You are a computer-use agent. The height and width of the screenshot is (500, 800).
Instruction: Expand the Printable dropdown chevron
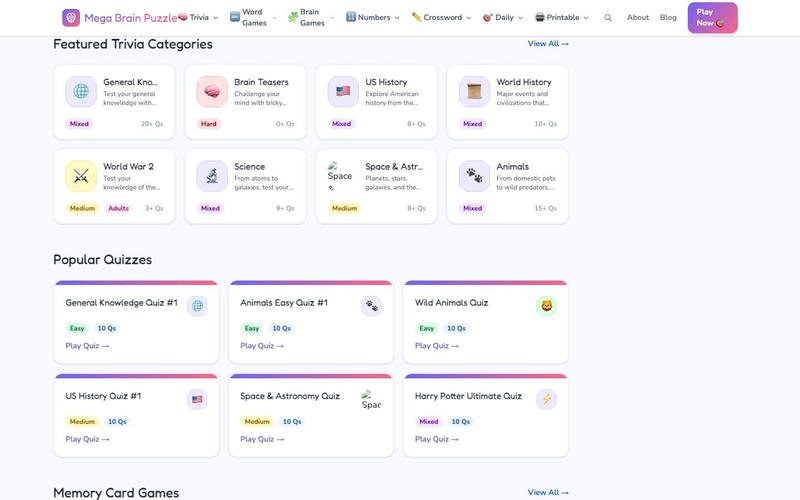(586, 18)
